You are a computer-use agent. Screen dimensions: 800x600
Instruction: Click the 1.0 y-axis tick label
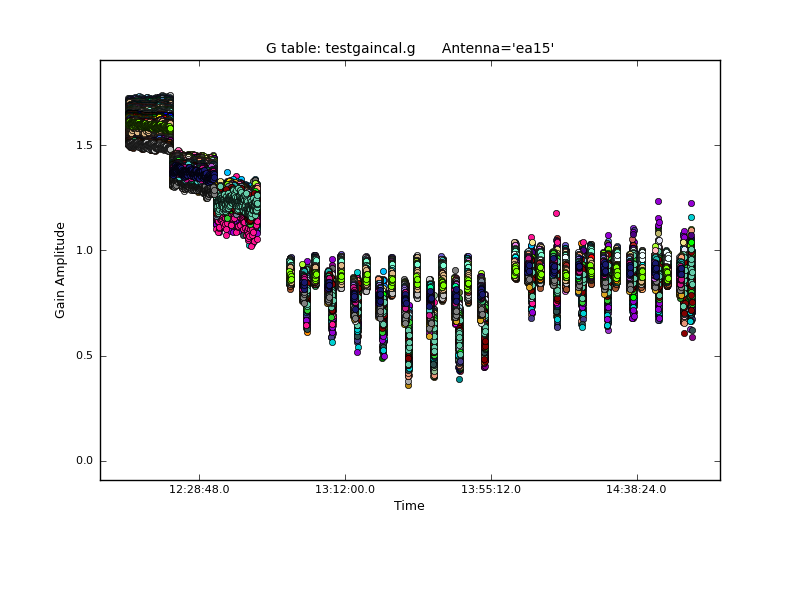coord(83,250)
